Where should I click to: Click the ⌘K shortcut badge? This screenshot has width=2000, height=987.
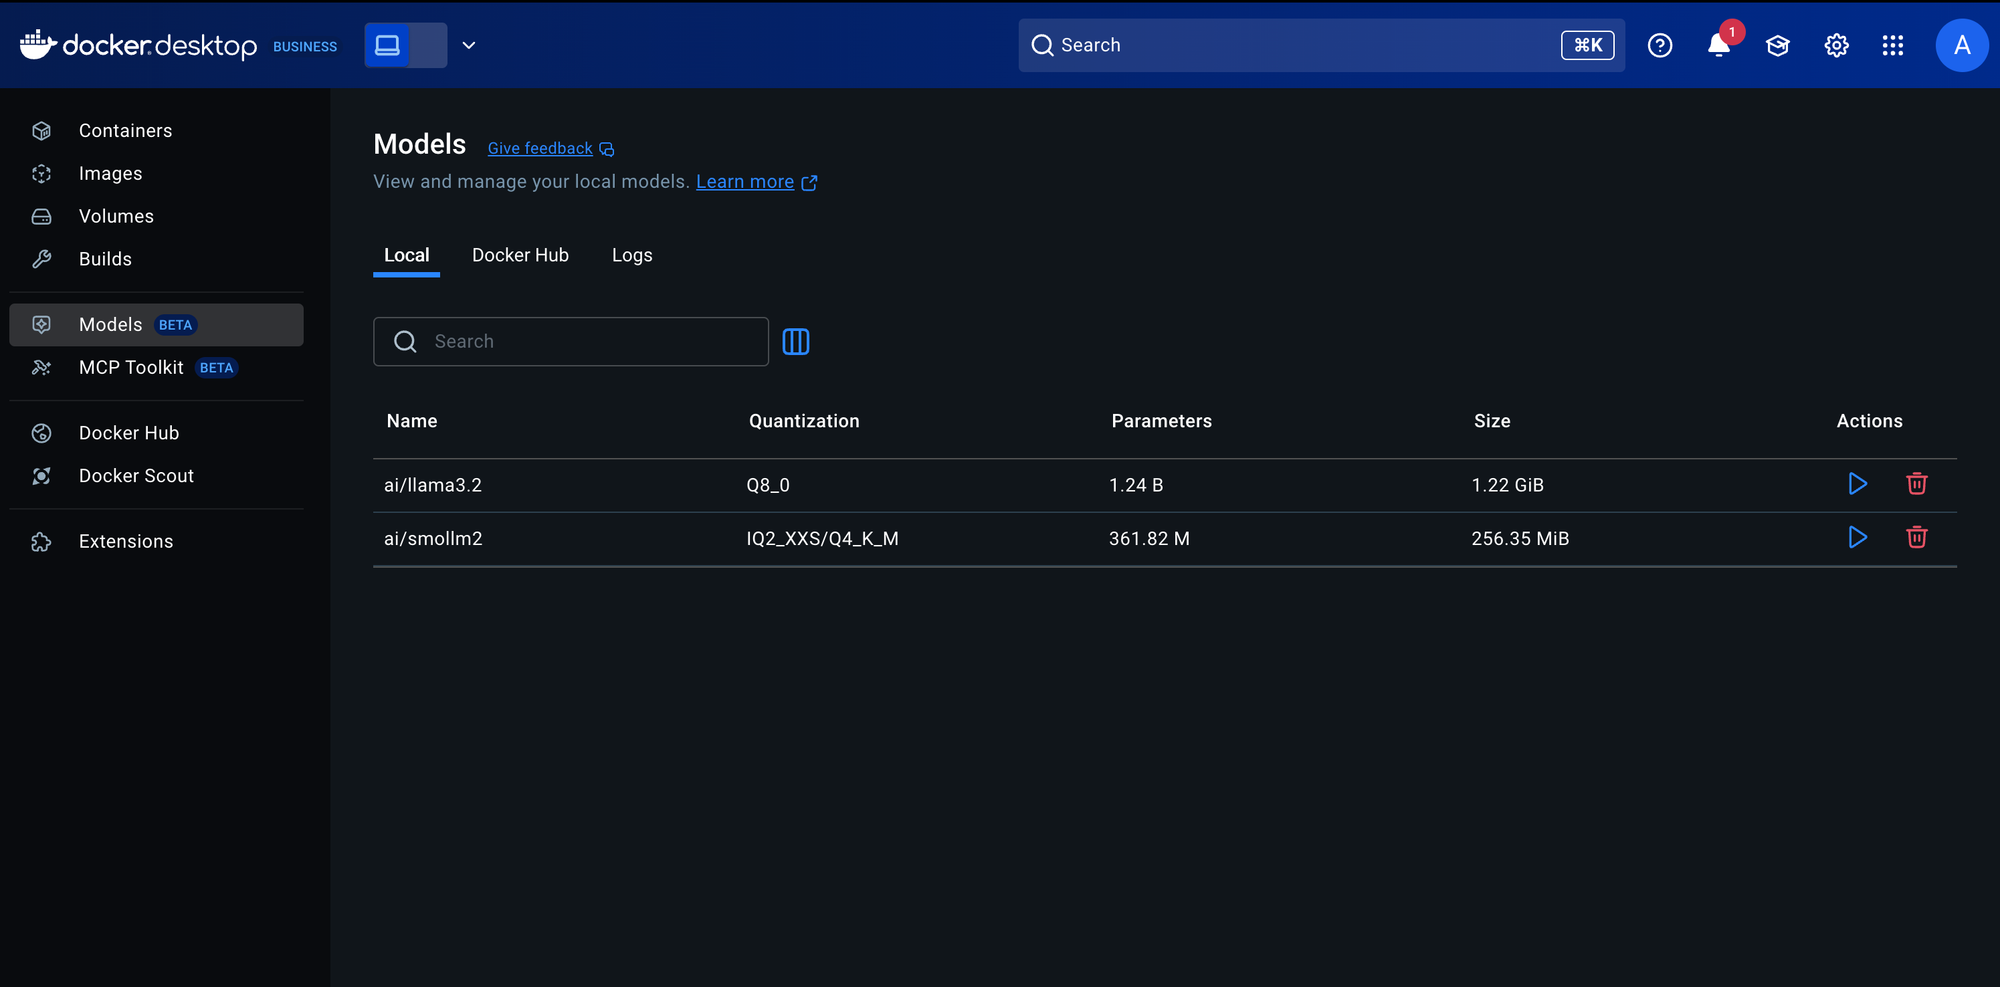[x=1588, y=45]
